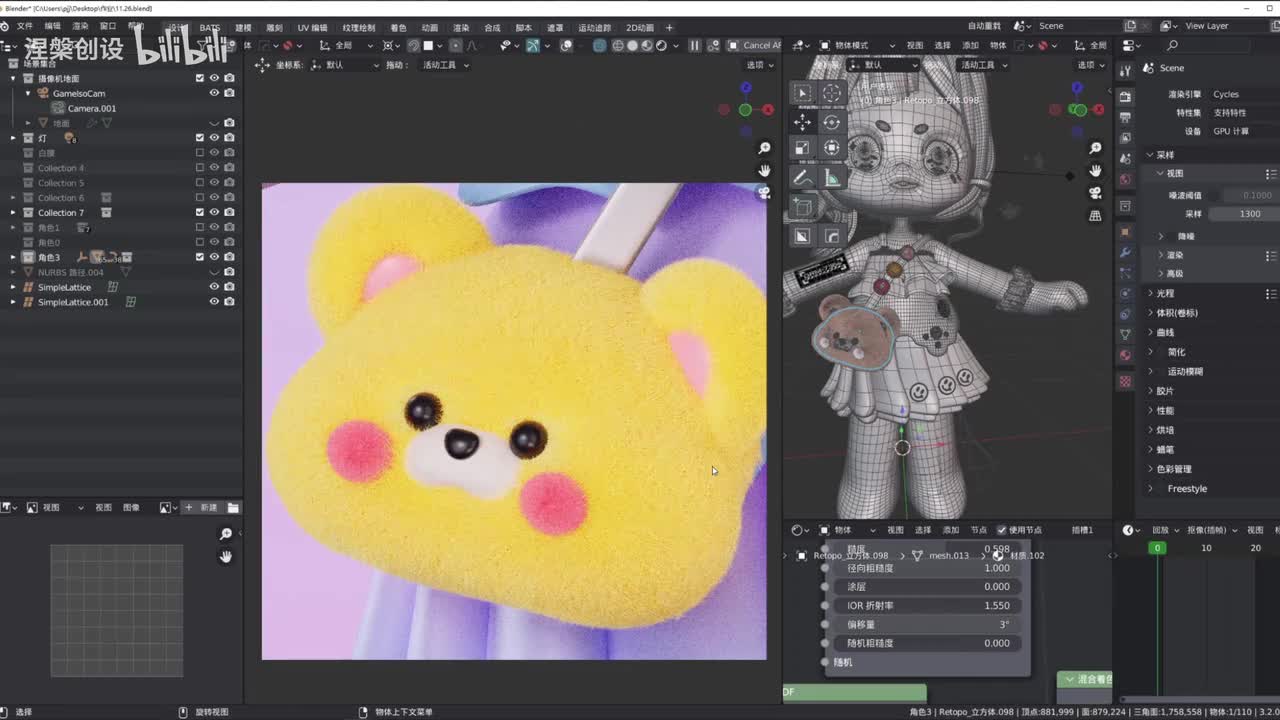1280x720 pixels.
Task: Activate the Transform tool in viewport toolbar
Action: click(832, 148)
